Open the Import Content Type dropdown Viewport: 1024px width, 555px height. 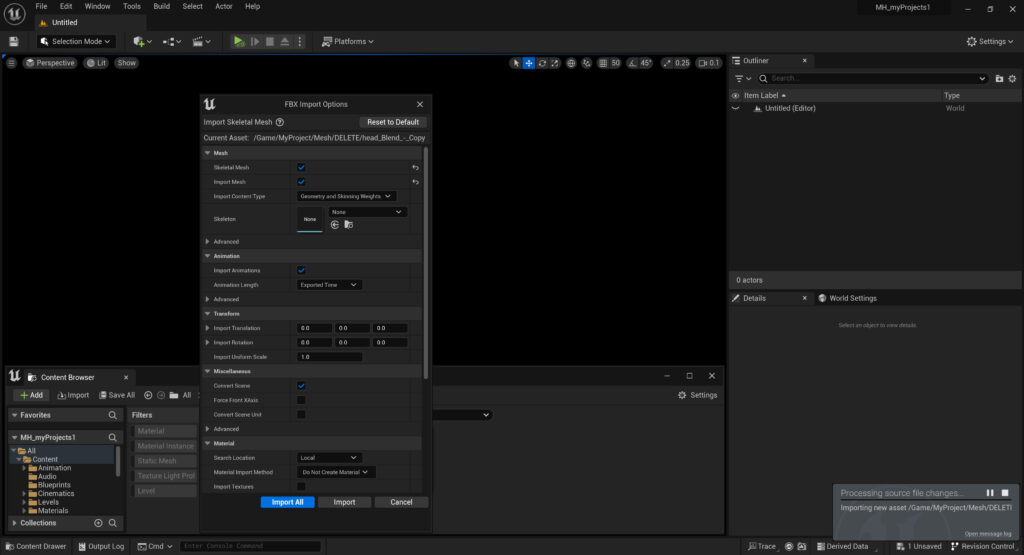[x=346, y=196]
